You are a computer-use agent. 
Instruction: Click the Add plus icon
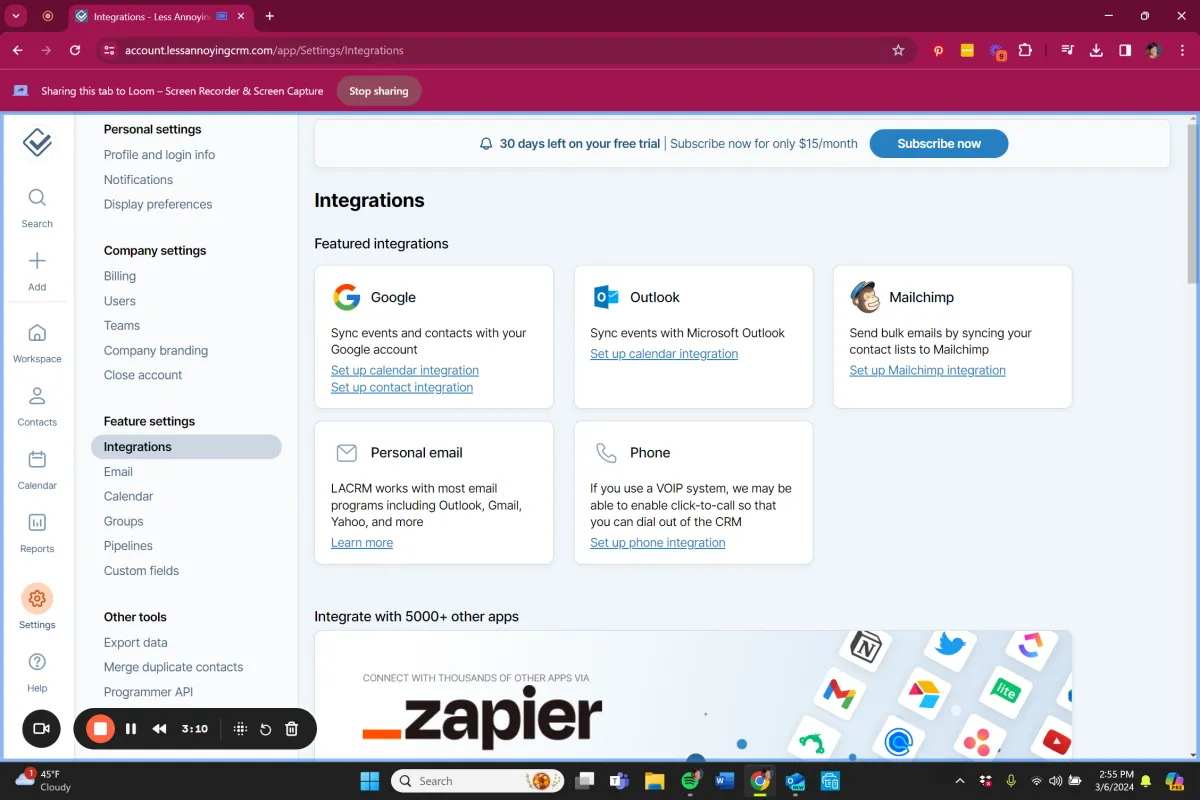pos(37,262)
